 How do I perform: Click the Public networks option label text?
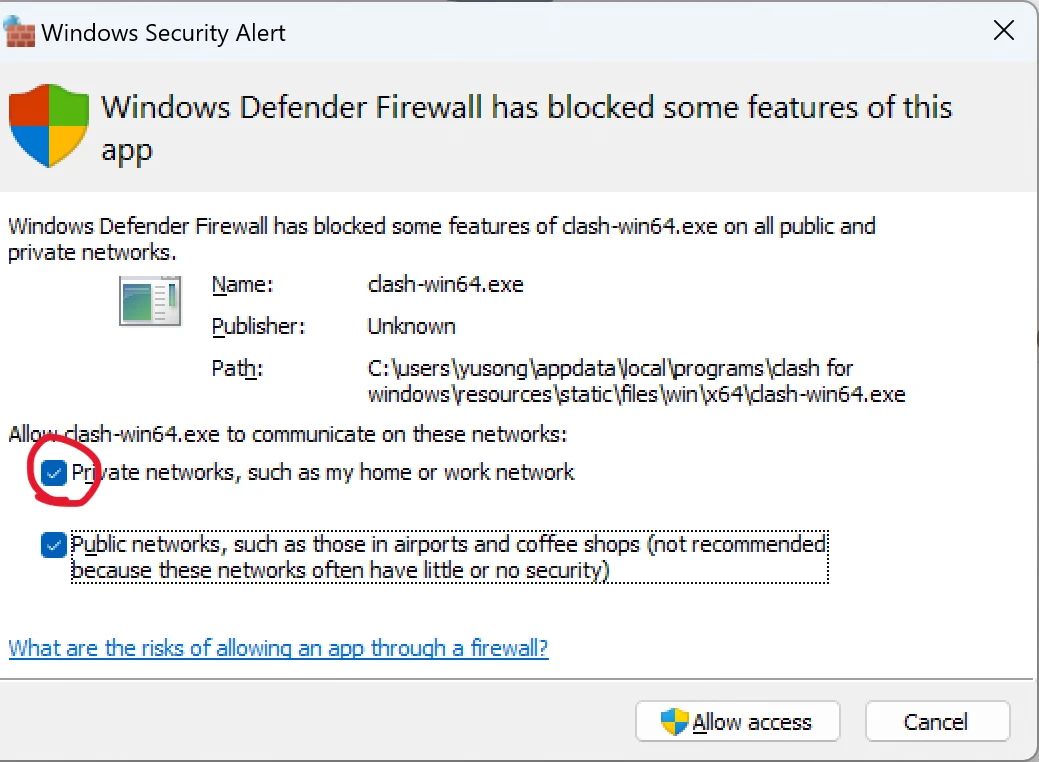[448, 557]
